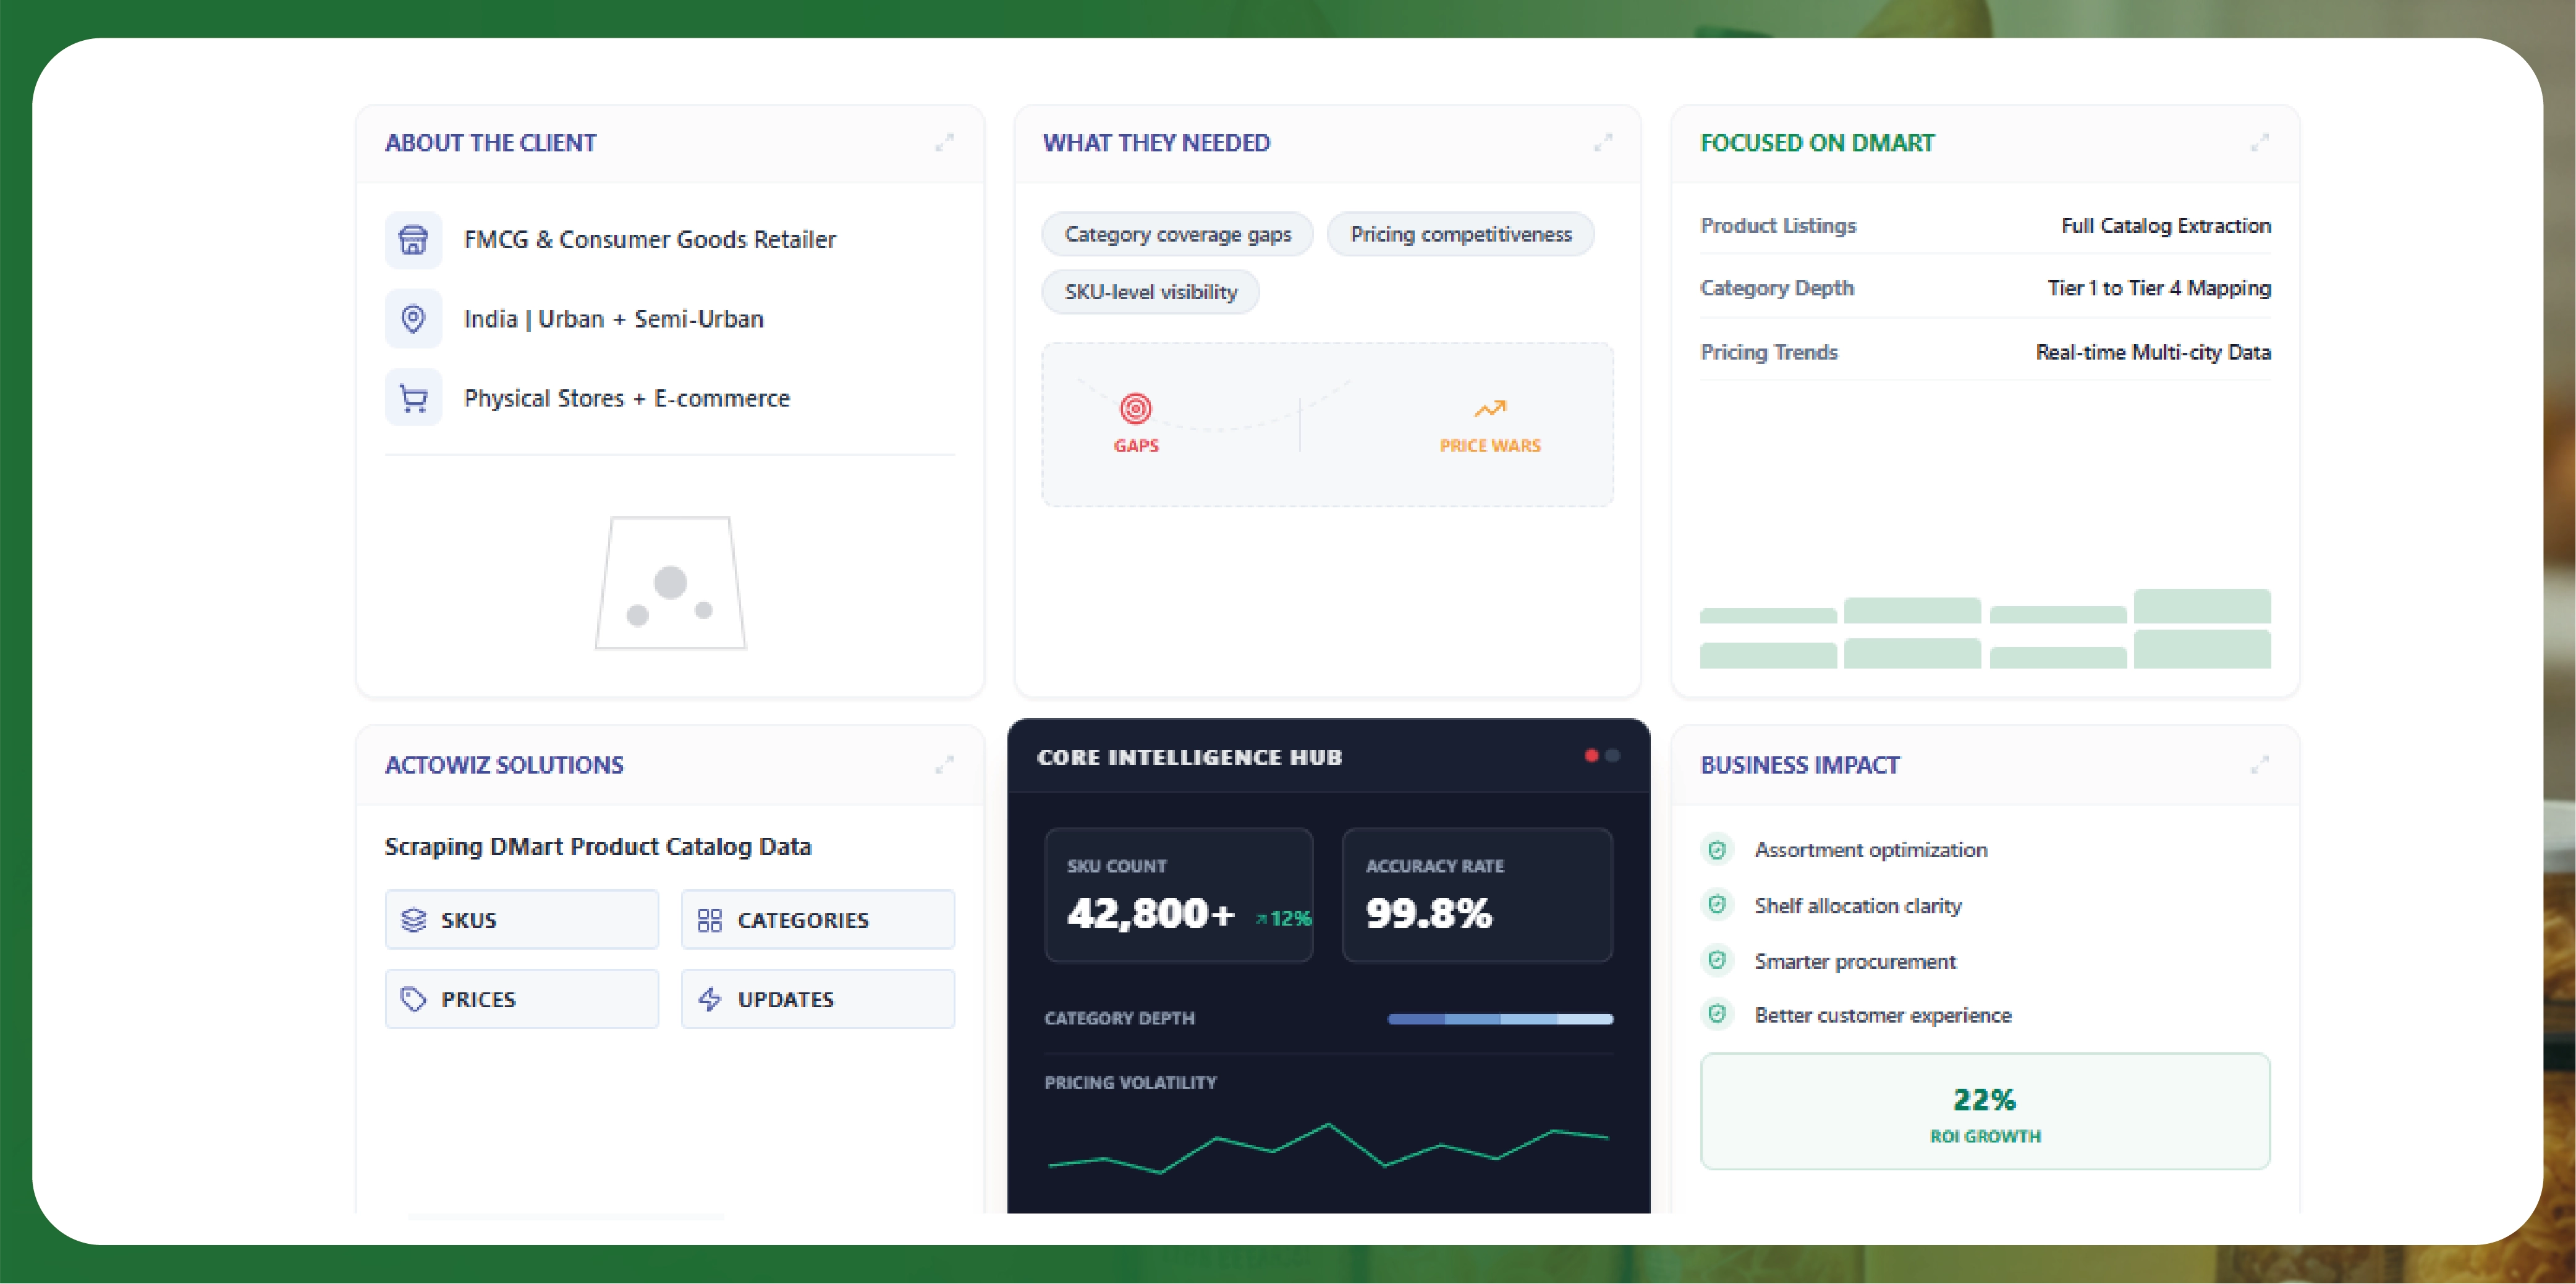Expand the What They Needed card
This screenshot has height=1284, width=2576.
point(1602,143)
